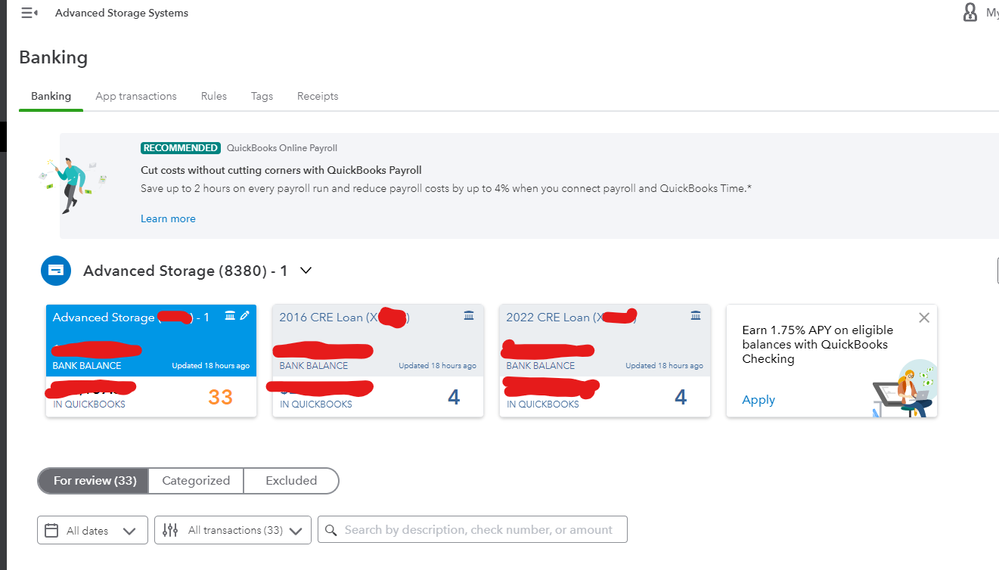
Task: Open the All transactions (33) filter dropdown
Action: click(x=233, y=530)
